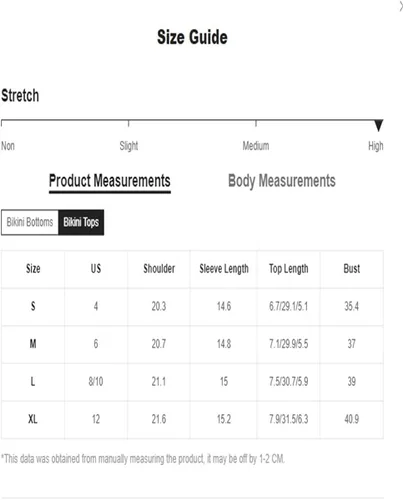Click the Sleeve Length column header
This screenshot has width=403, height=500.
pyautogui.click(x=224, y=269)
